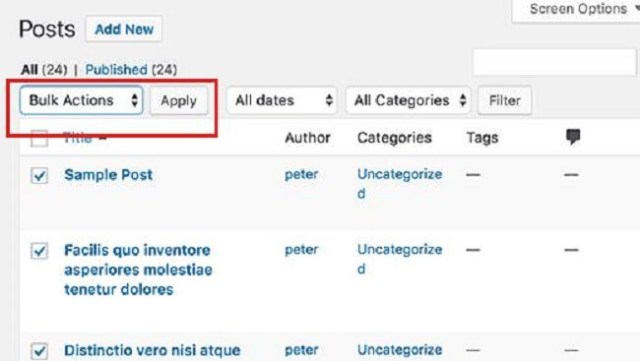The width and height of the screenshot is (640, 361).
Task: Open the Bulk Actions dropdown
Action: pyautogui.click(x=82, y=100)
